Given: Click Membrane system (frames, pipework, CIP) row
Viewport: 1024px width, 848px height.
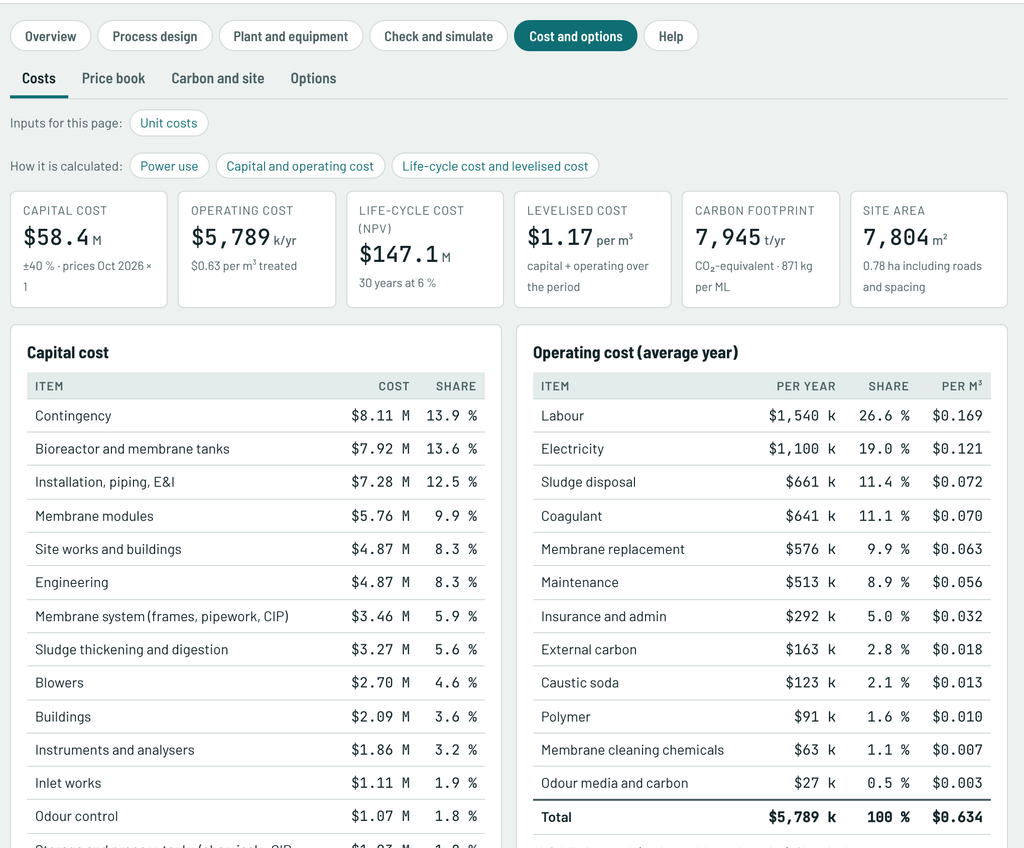Looking at the screenshot, I should pos(256,616).
